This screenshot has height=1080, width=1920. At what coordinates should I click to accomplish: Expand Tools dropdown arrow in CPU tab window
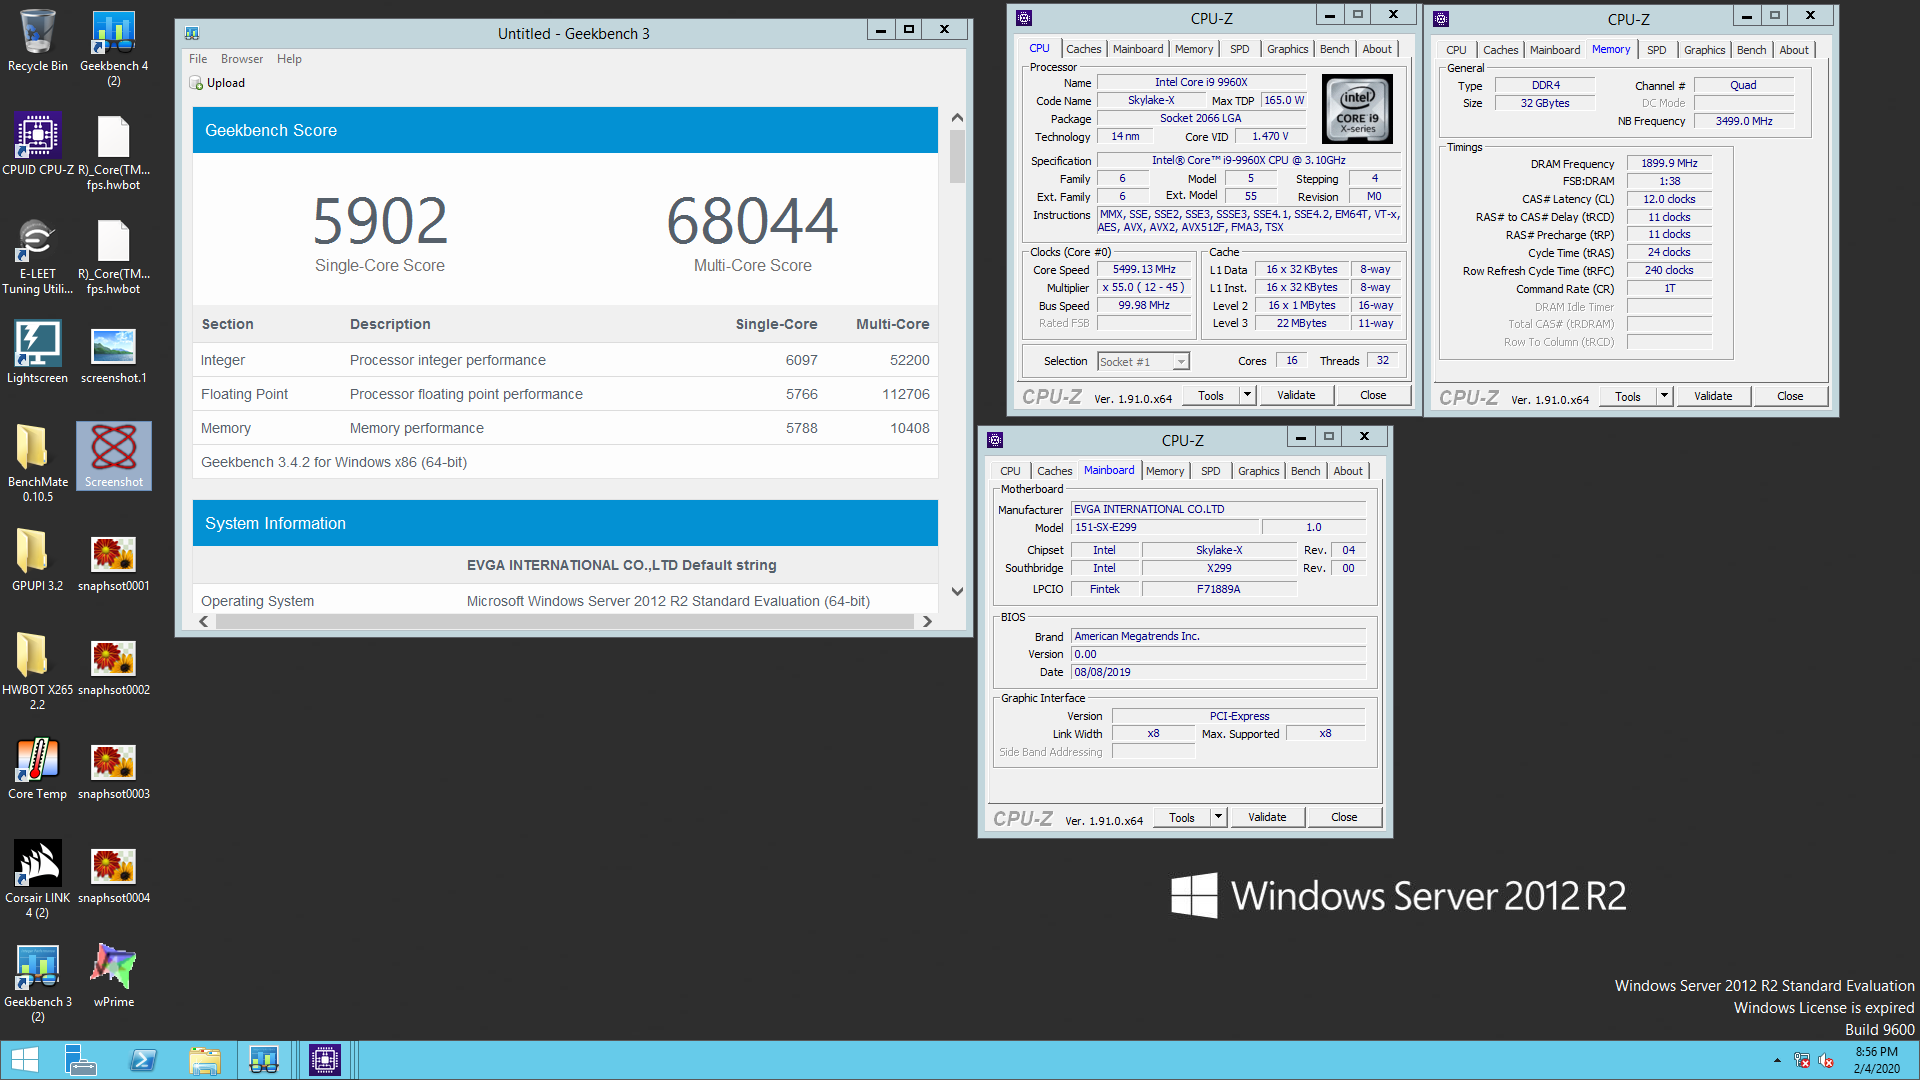click(1247, 395)
